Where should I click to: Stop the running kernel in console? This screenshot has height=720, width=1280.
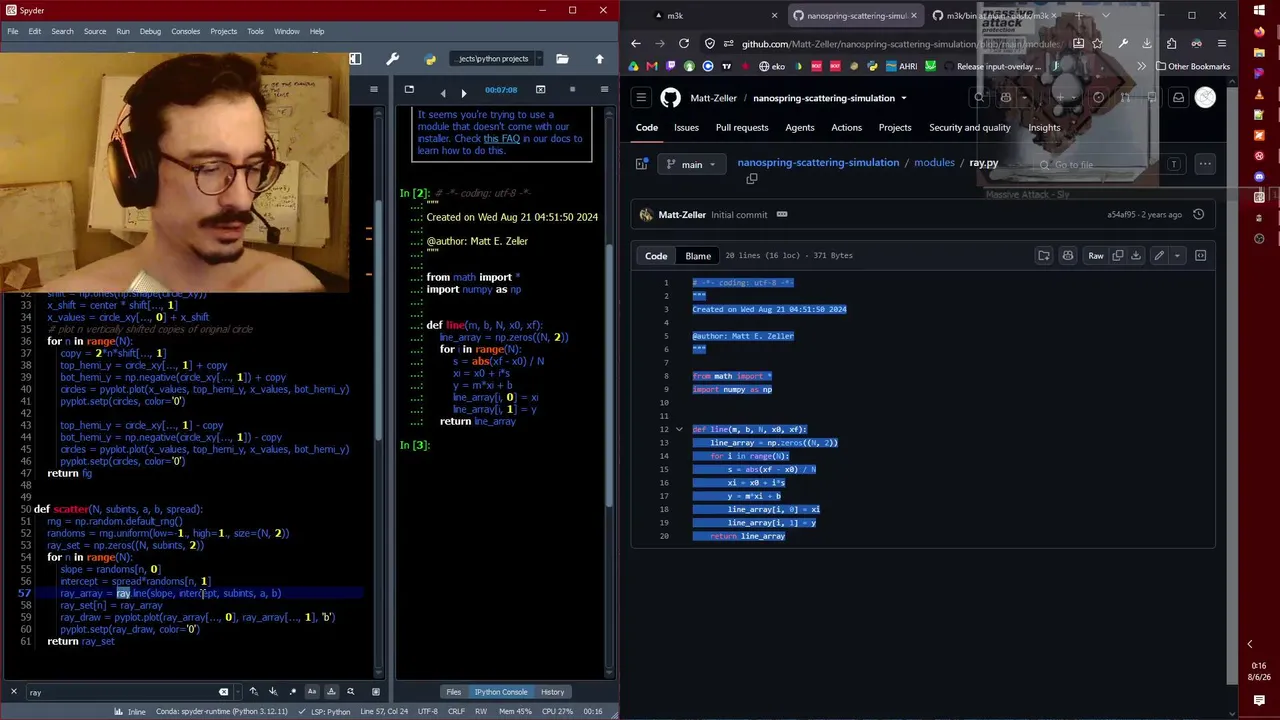pos(572,90)
